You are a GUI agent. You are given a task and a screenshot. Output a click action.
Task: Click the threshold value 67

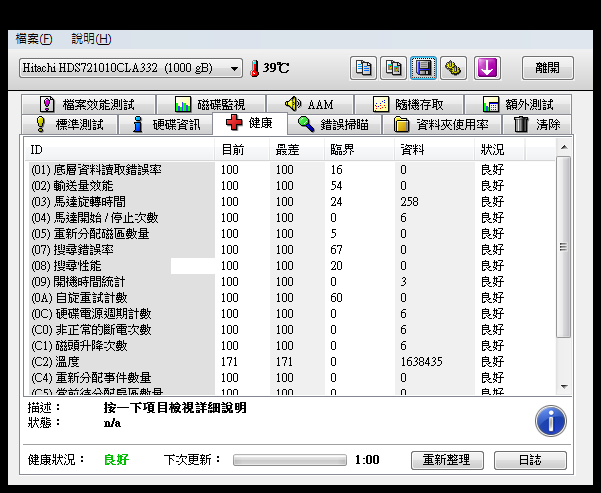click(336, 250)
